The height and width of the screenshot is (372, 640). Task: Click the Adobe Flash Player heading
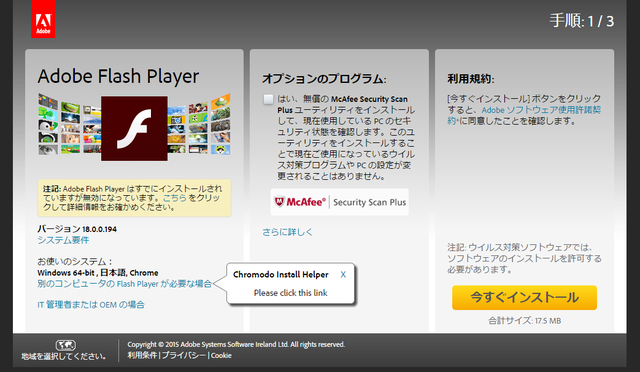118,76
